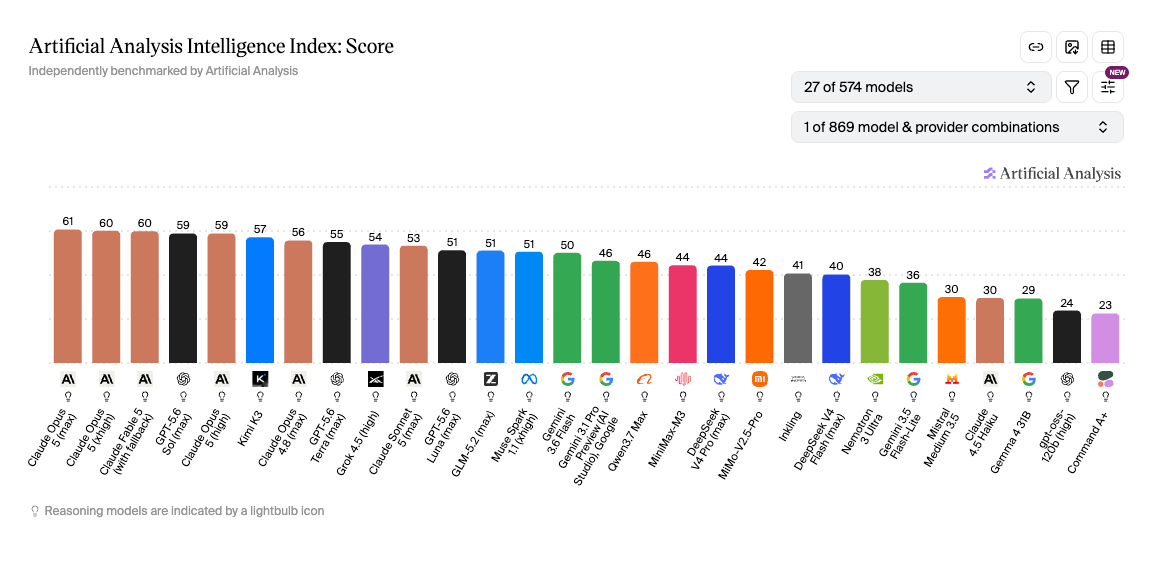Select the purple Command A+ bar
The width and height of the screenshot is (1154, 567).
1105,338
